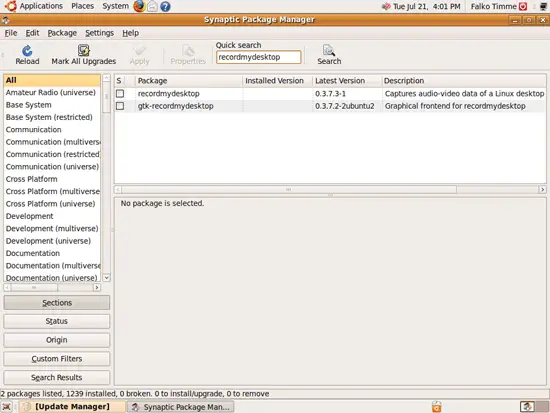Mark the recordmydesktop package checkbox
The image size is (550, 413).
[120, 93]
